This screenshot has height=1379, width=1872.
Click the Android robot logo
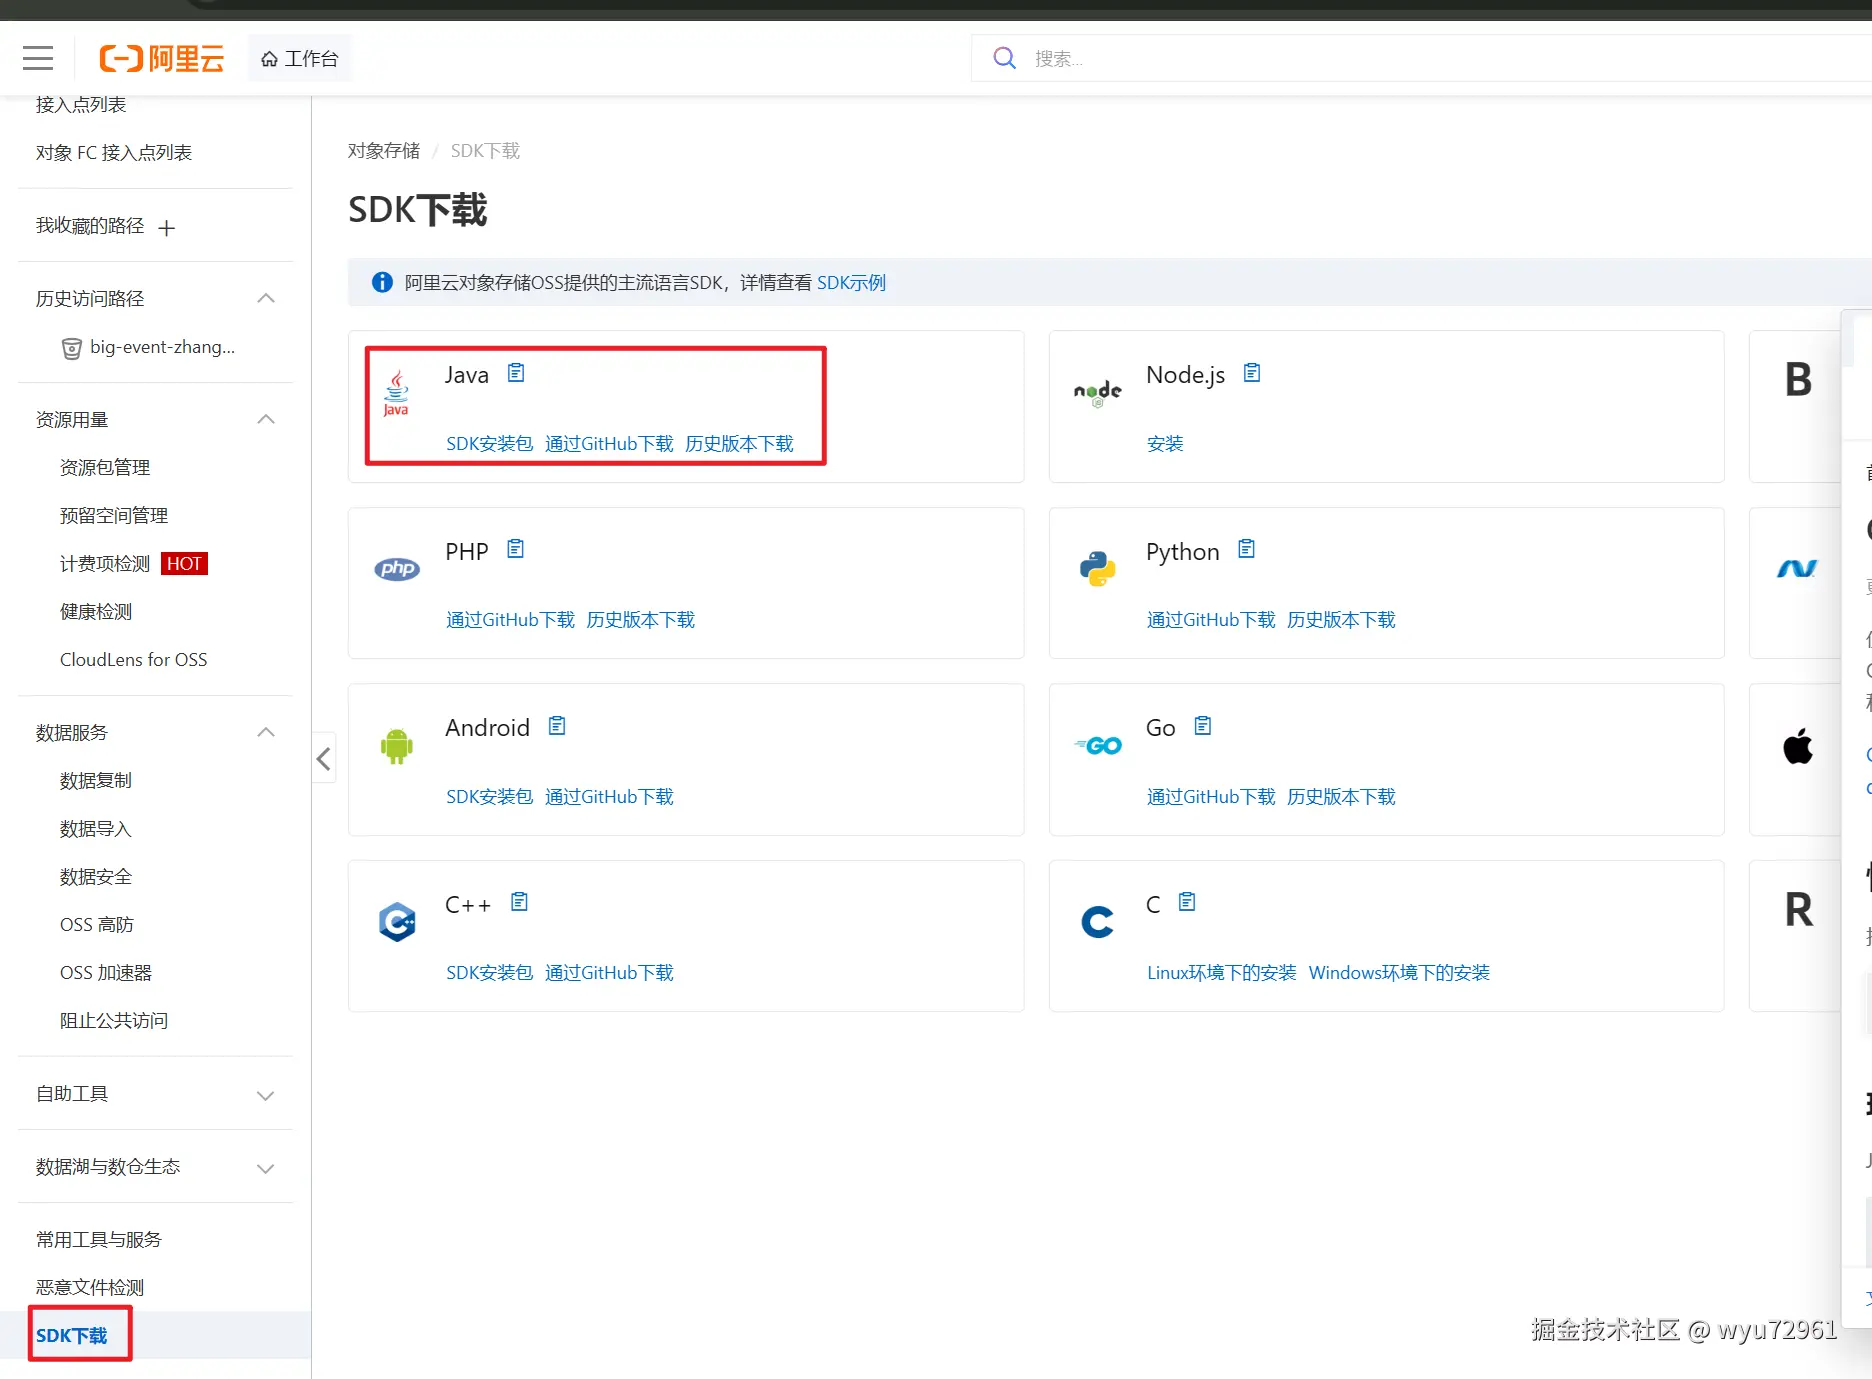click(x=397, y=746)
